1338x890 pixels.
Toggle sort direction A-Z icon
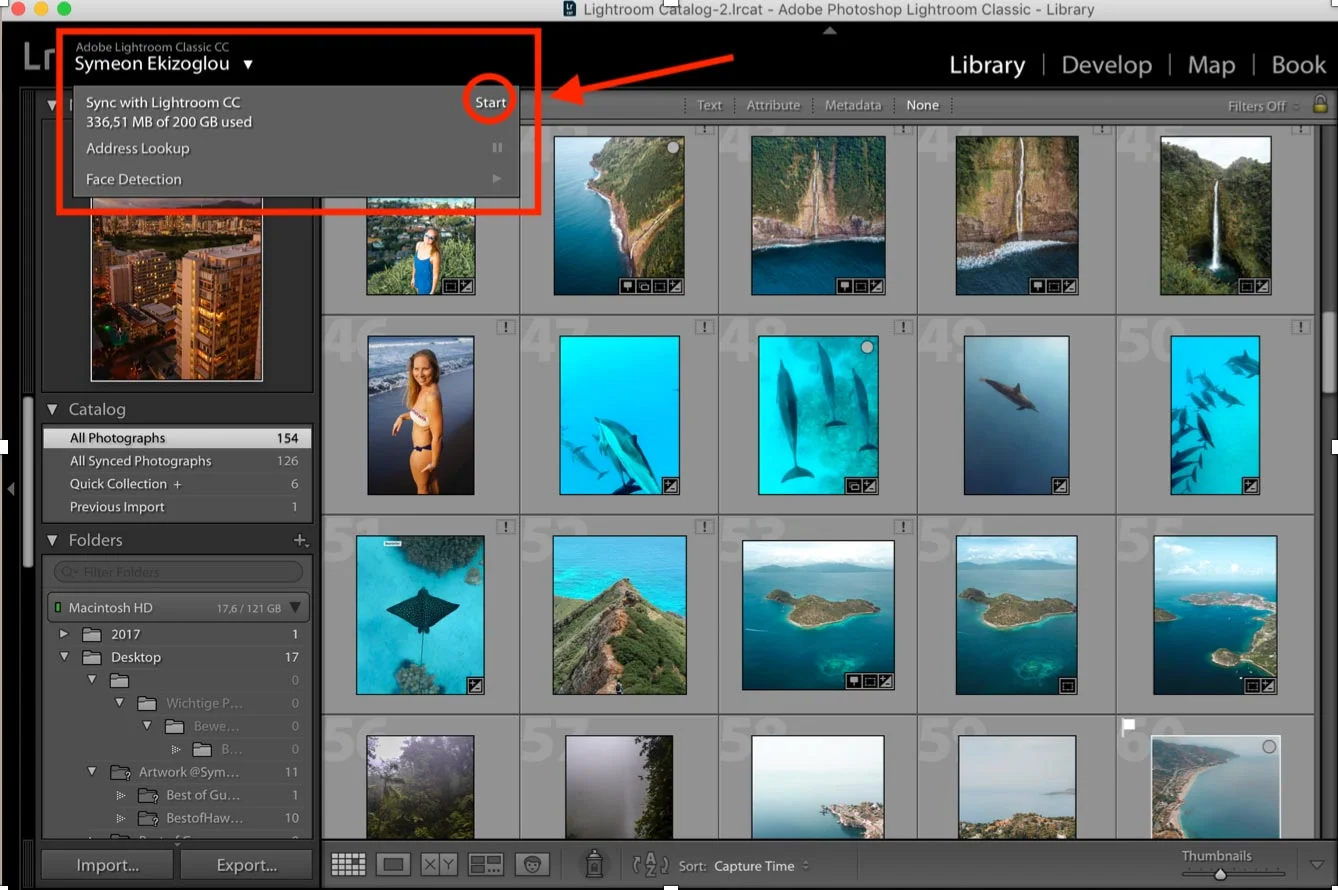[650, 865]
